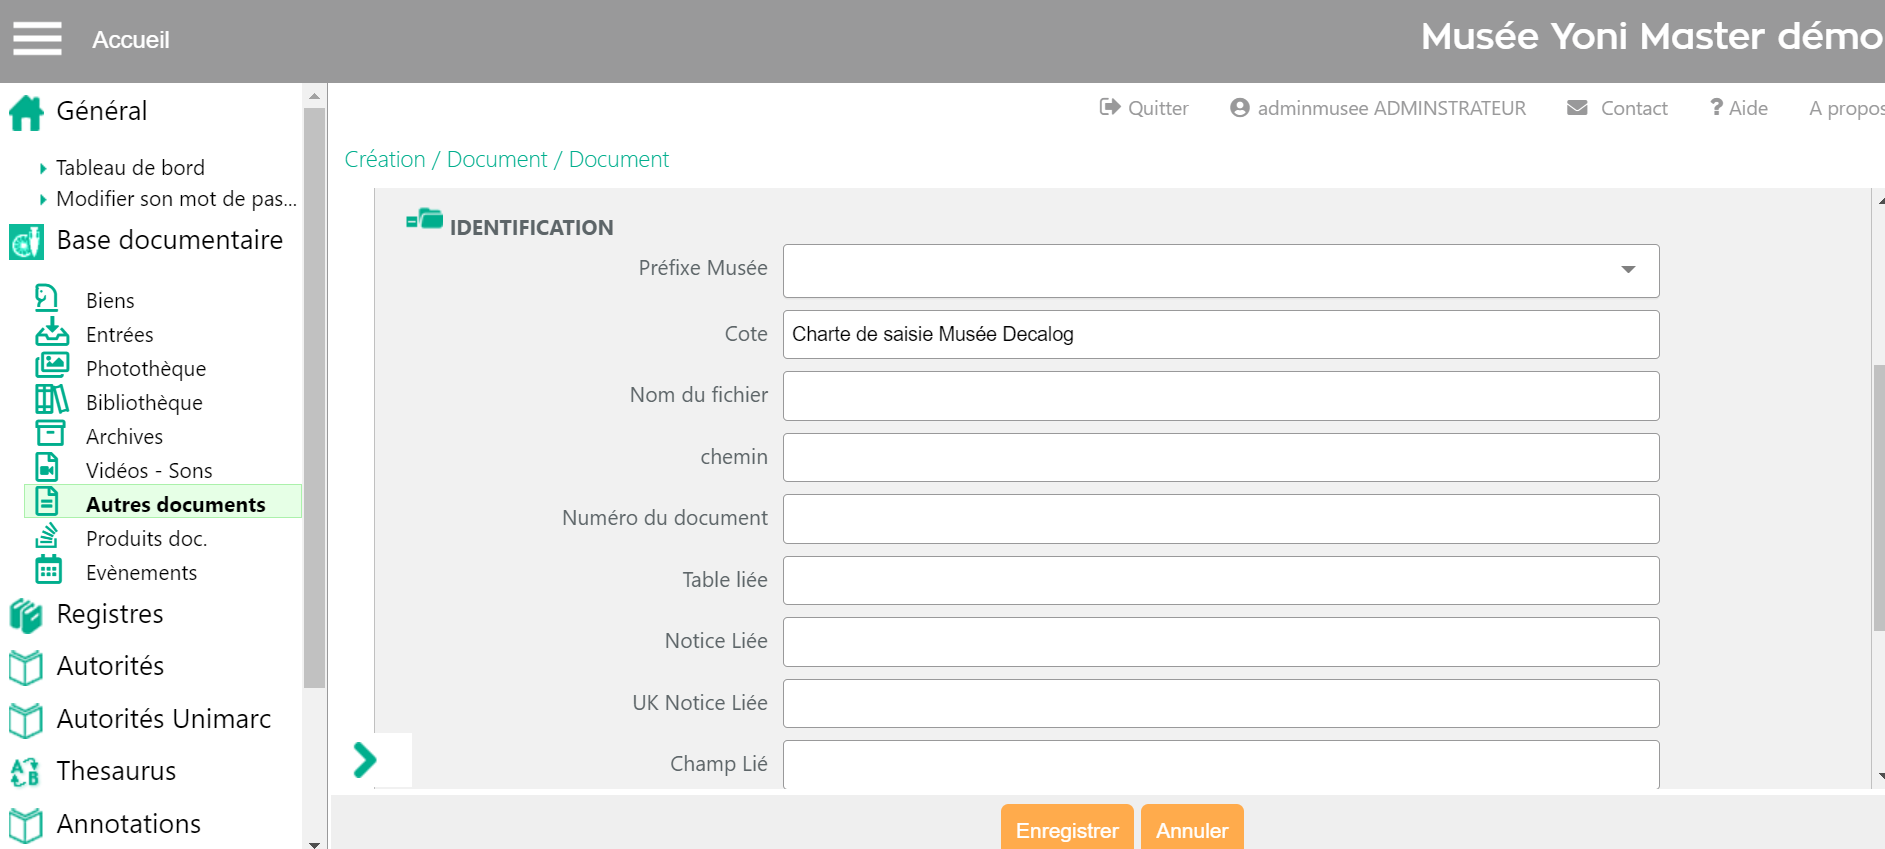Open Thesaurus section

click(116, 771)
